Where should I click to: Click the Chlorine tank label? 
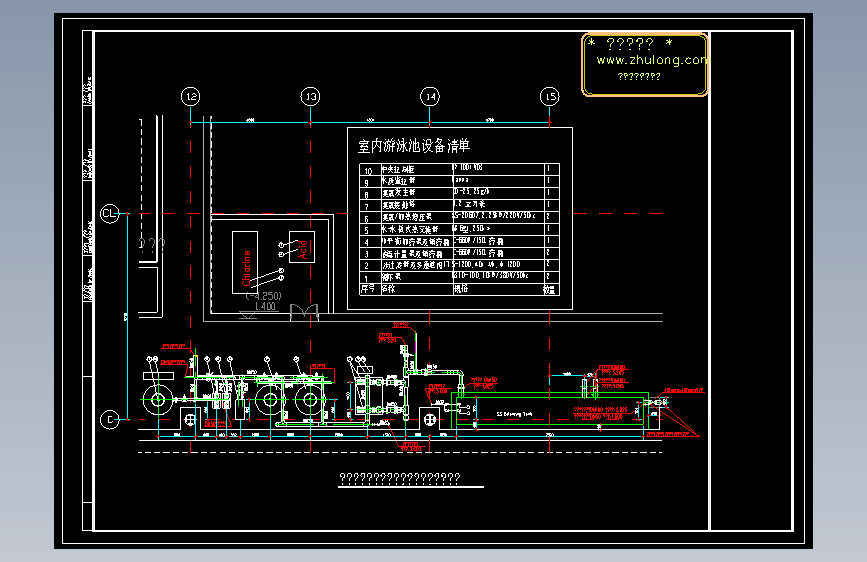(x=246, y=268)
